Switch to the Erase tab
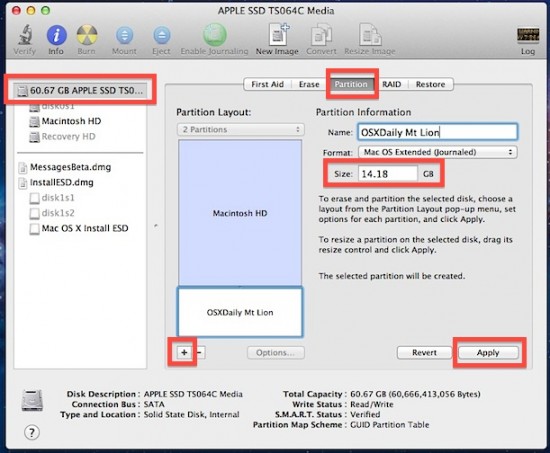Image resolution: width=550 pixels, height=453 pixels. [309, 84]
